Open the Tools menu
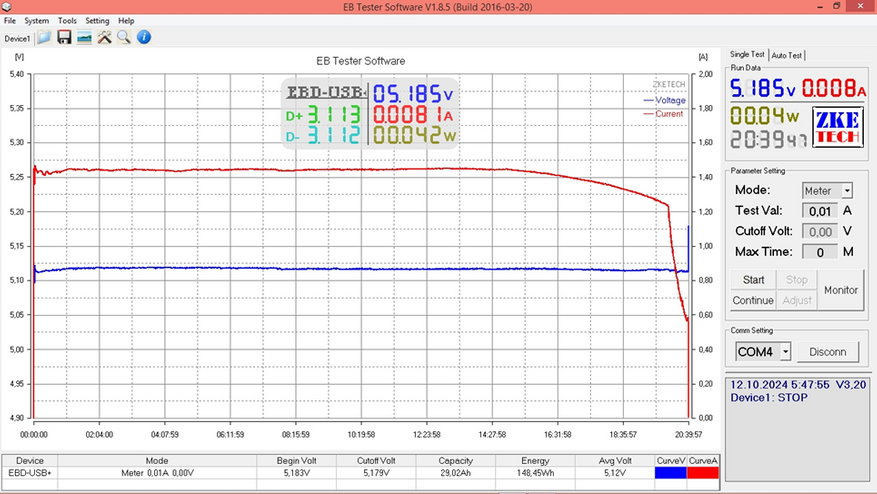Viewport: 877px width, 494px height. [67, 21]
